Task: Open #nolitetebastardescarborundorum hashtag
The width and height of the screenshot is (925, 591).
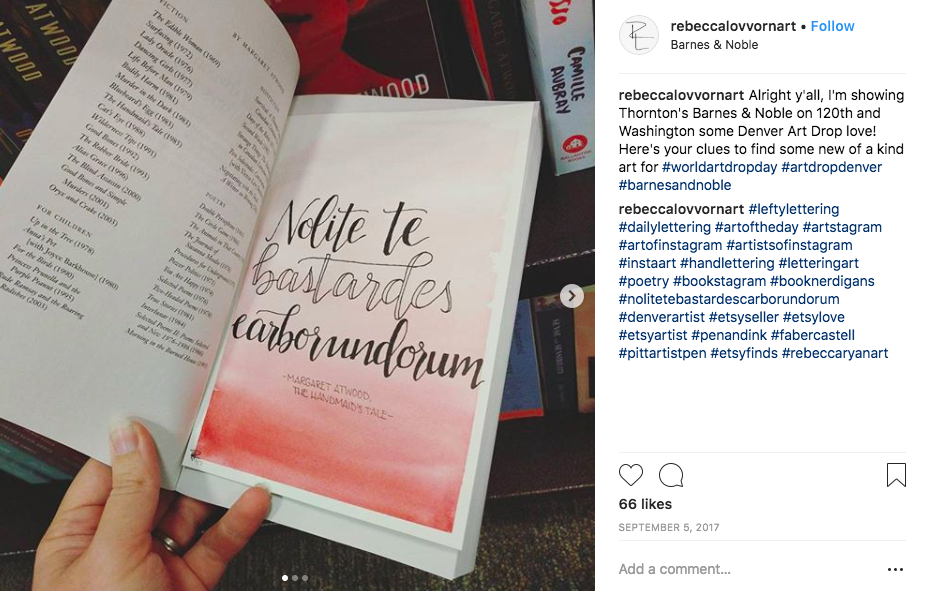Action: 729,299
